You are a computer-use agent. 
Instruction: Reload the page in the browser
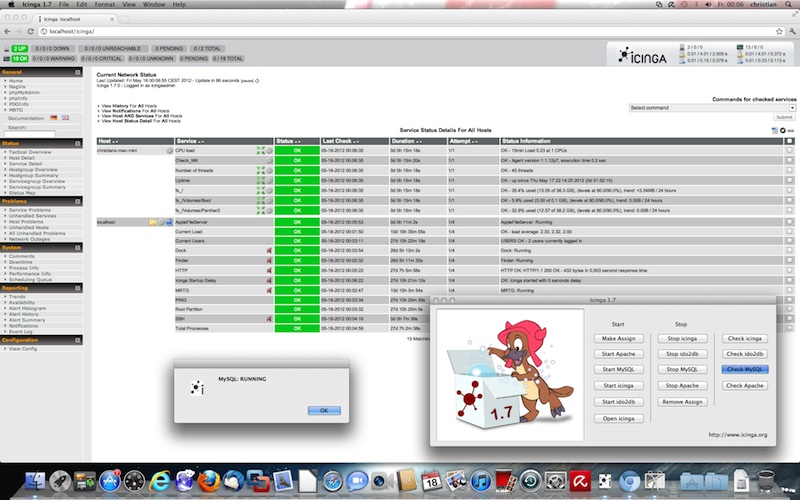coord(30,32)
